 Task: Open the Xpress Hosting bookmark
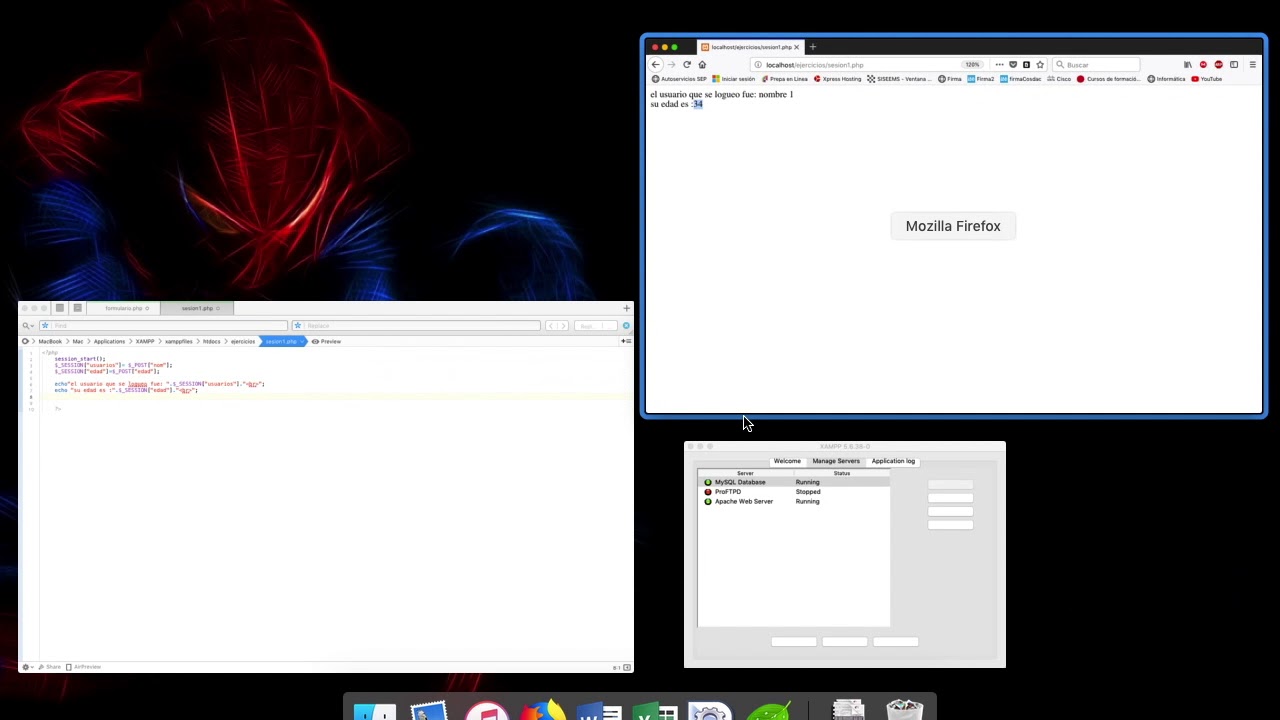point(837,79)
